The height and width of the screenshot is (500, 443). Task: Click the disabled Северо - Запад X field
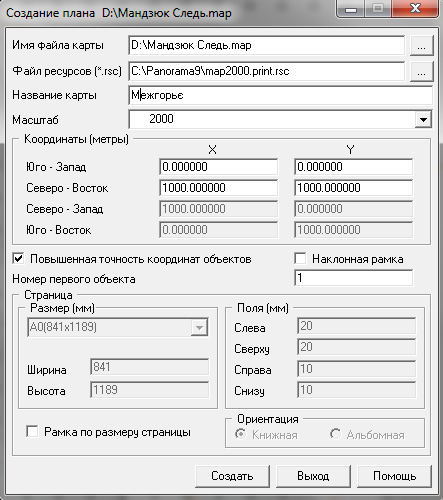tap(218, 209)
